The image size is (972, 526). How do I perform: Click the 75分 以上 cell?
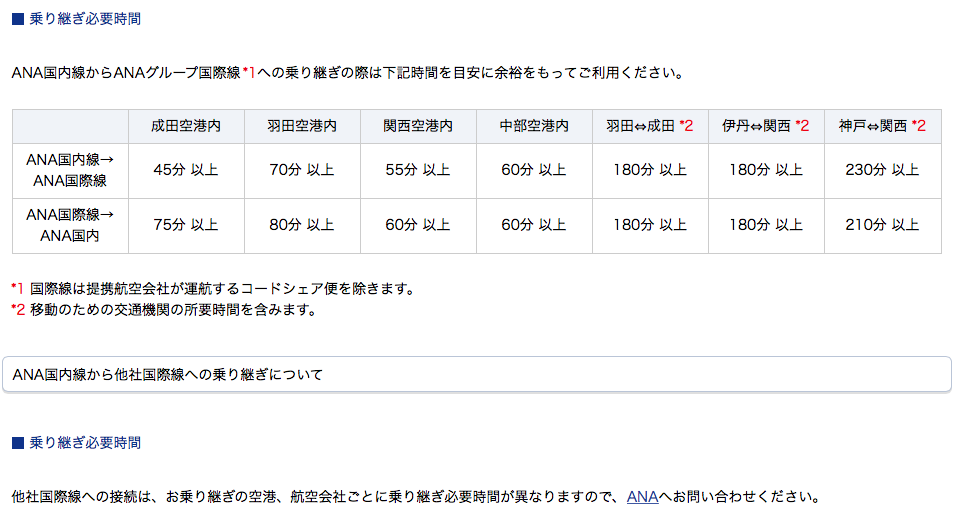point(186,226)
